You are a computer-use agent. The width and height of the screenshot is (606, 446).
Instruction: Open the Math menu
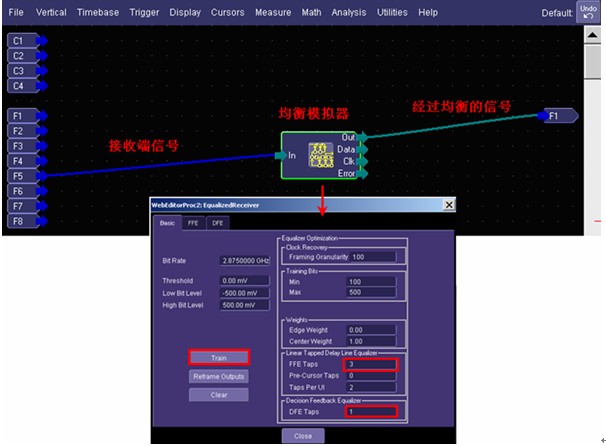[x=311, y=13]
